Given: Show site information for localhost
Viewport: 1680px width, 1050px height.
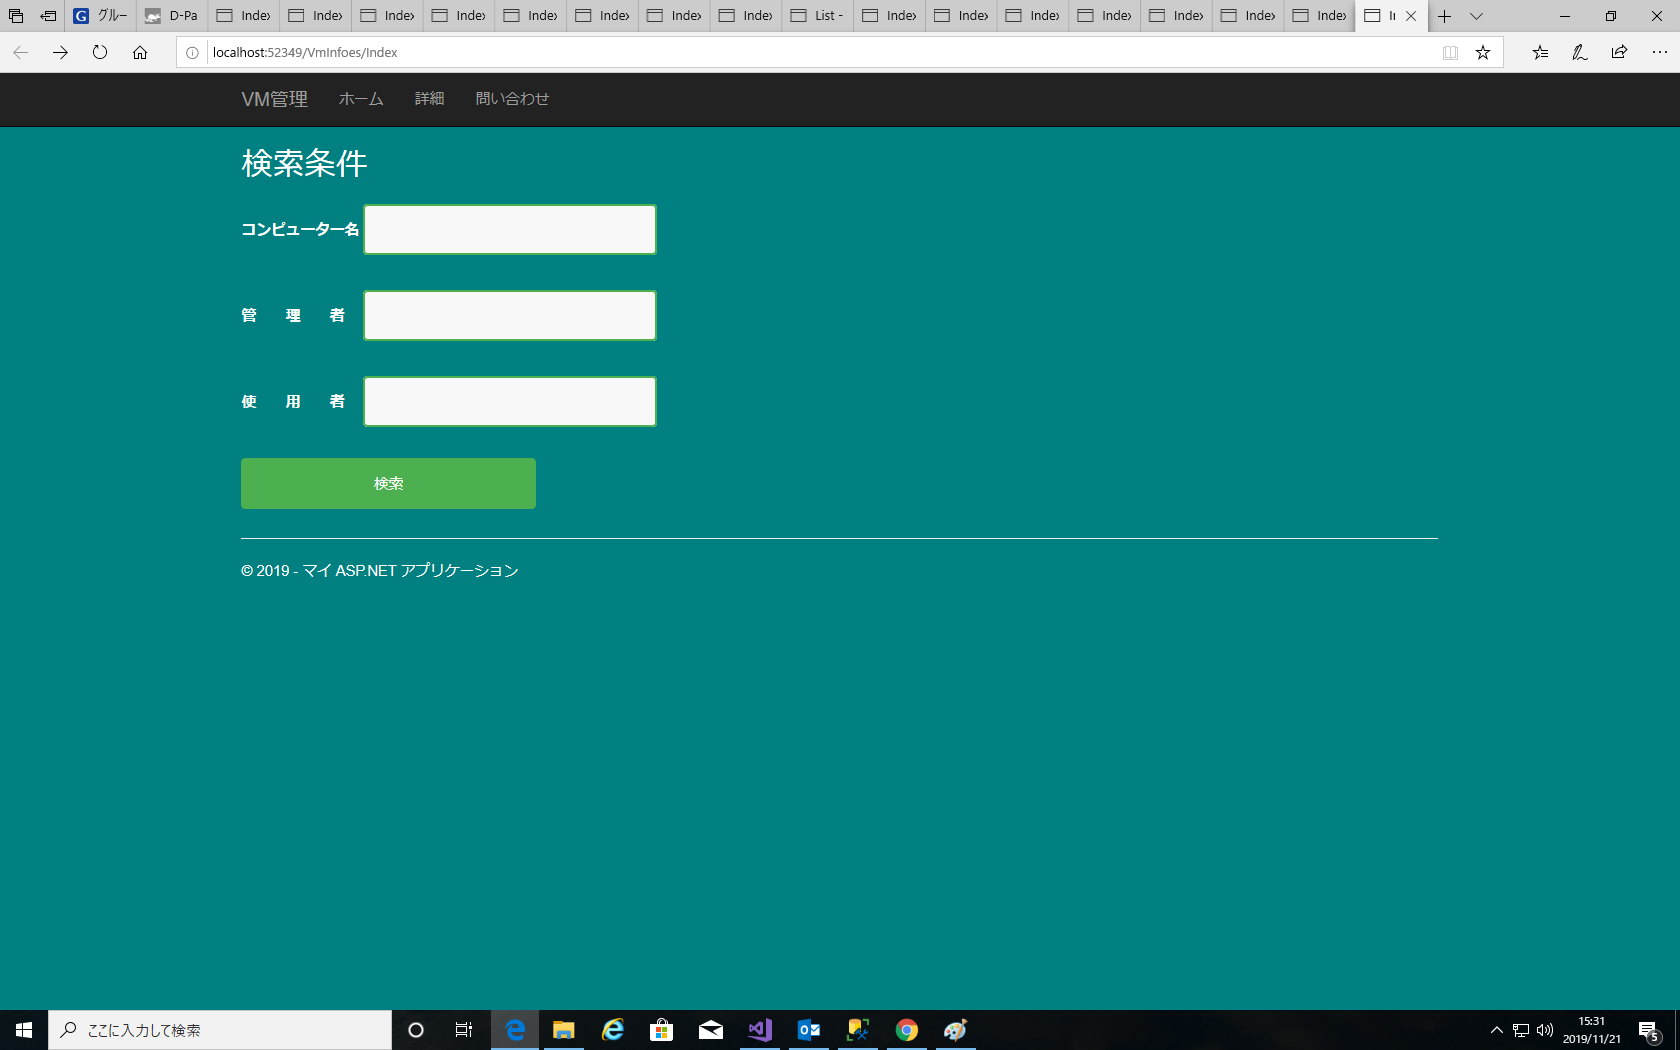Looking at the screenshot, I should [193, 53].
